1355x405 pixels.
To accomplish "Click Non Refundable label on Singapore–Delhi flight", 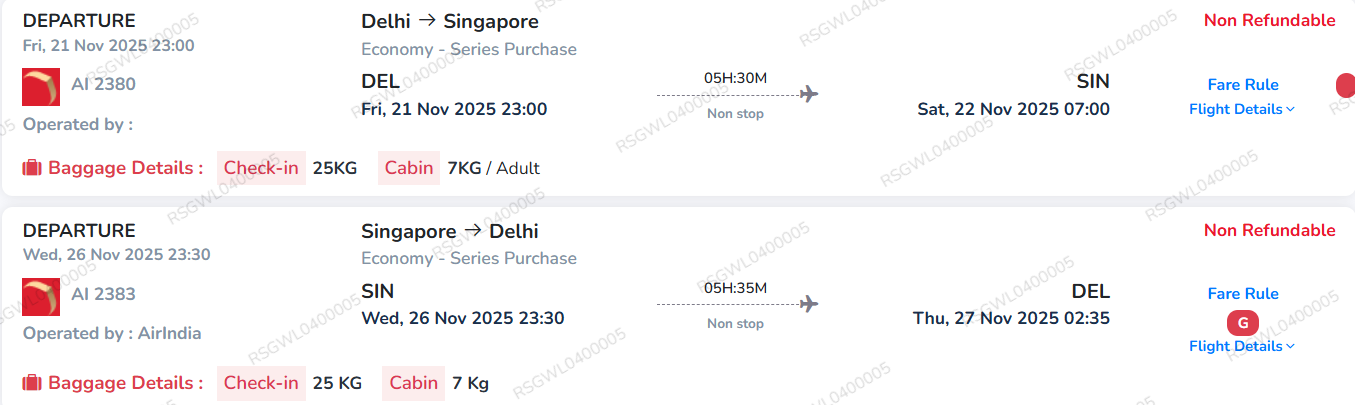I will point(1269,231).
